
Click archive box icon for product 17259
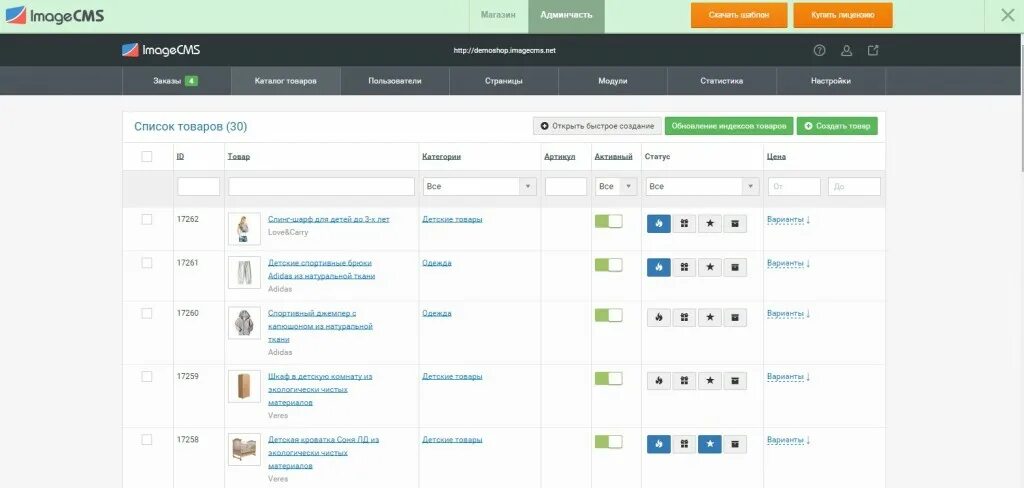click(x=735, y=381)
